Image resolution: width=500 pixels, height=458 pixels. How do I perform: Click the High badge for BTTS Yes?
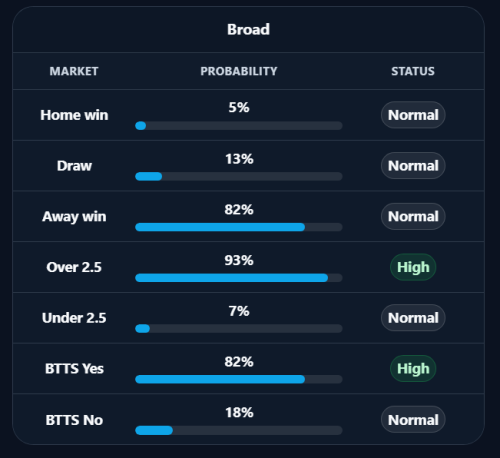coord(413,369)
